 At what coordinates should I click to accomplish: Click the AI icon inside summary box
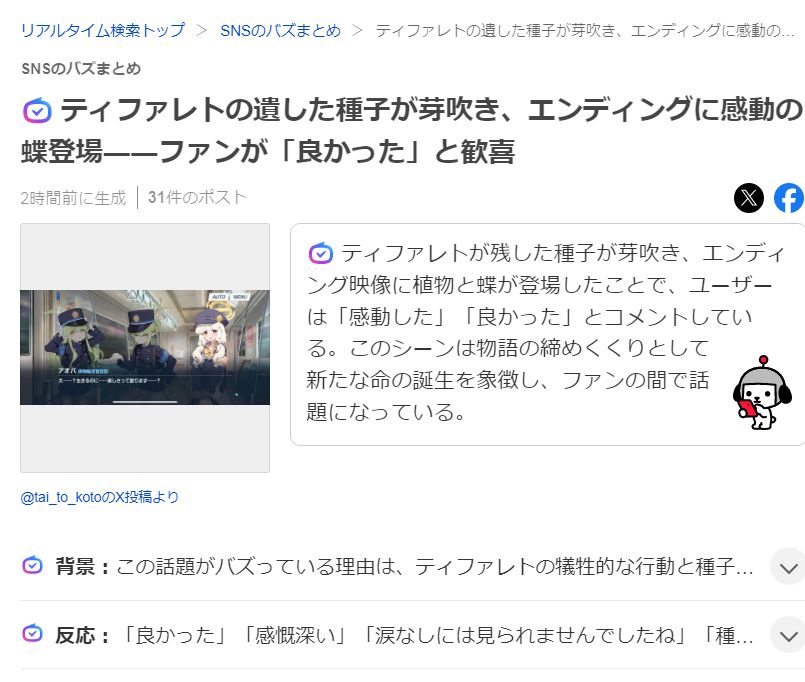[321, 253]
